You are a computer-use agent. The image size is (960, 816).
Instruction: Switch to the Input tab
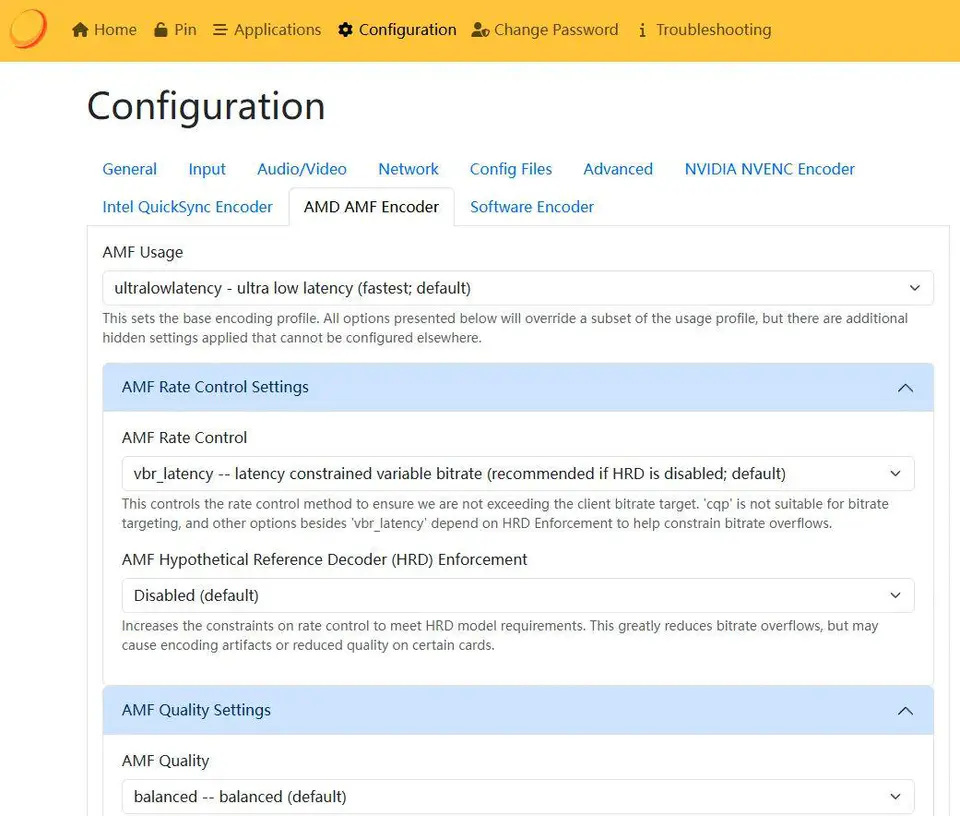[207, 169]
